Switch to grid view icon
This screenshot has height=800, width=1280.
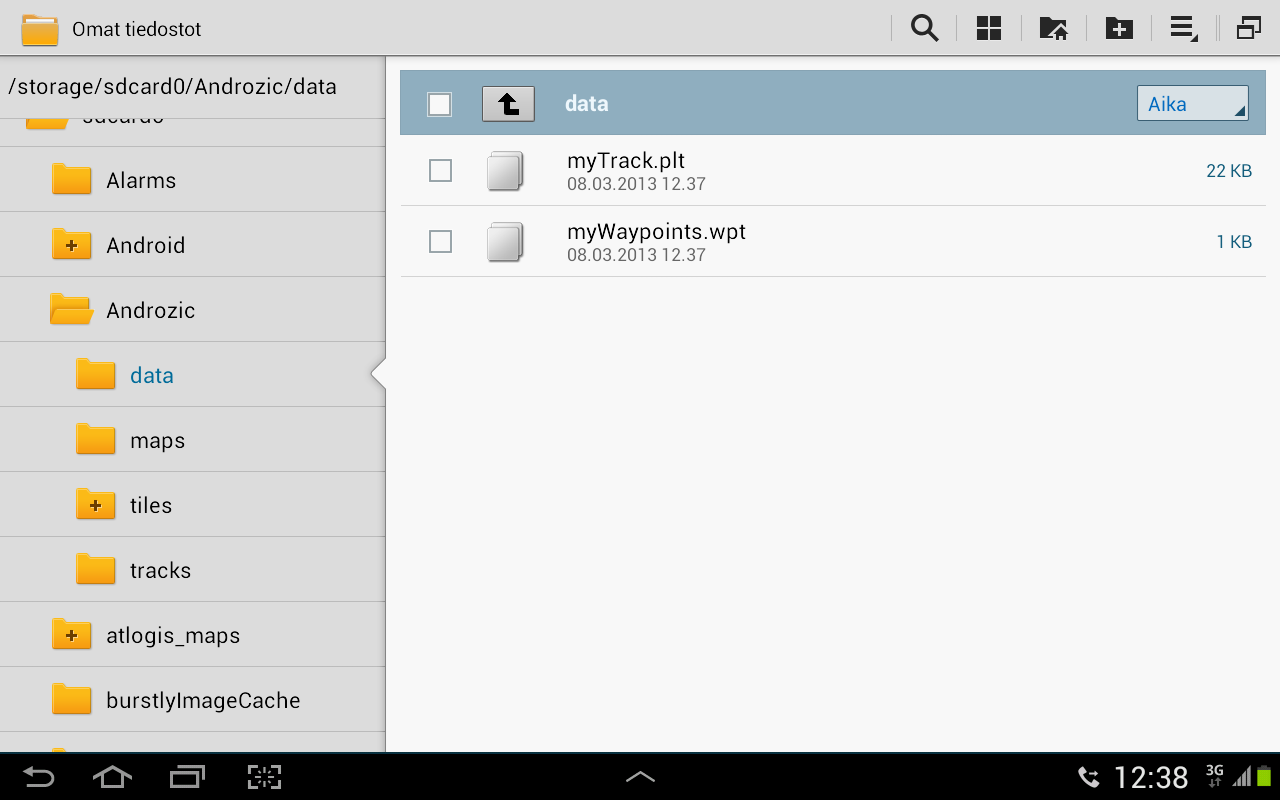point(989,28)
